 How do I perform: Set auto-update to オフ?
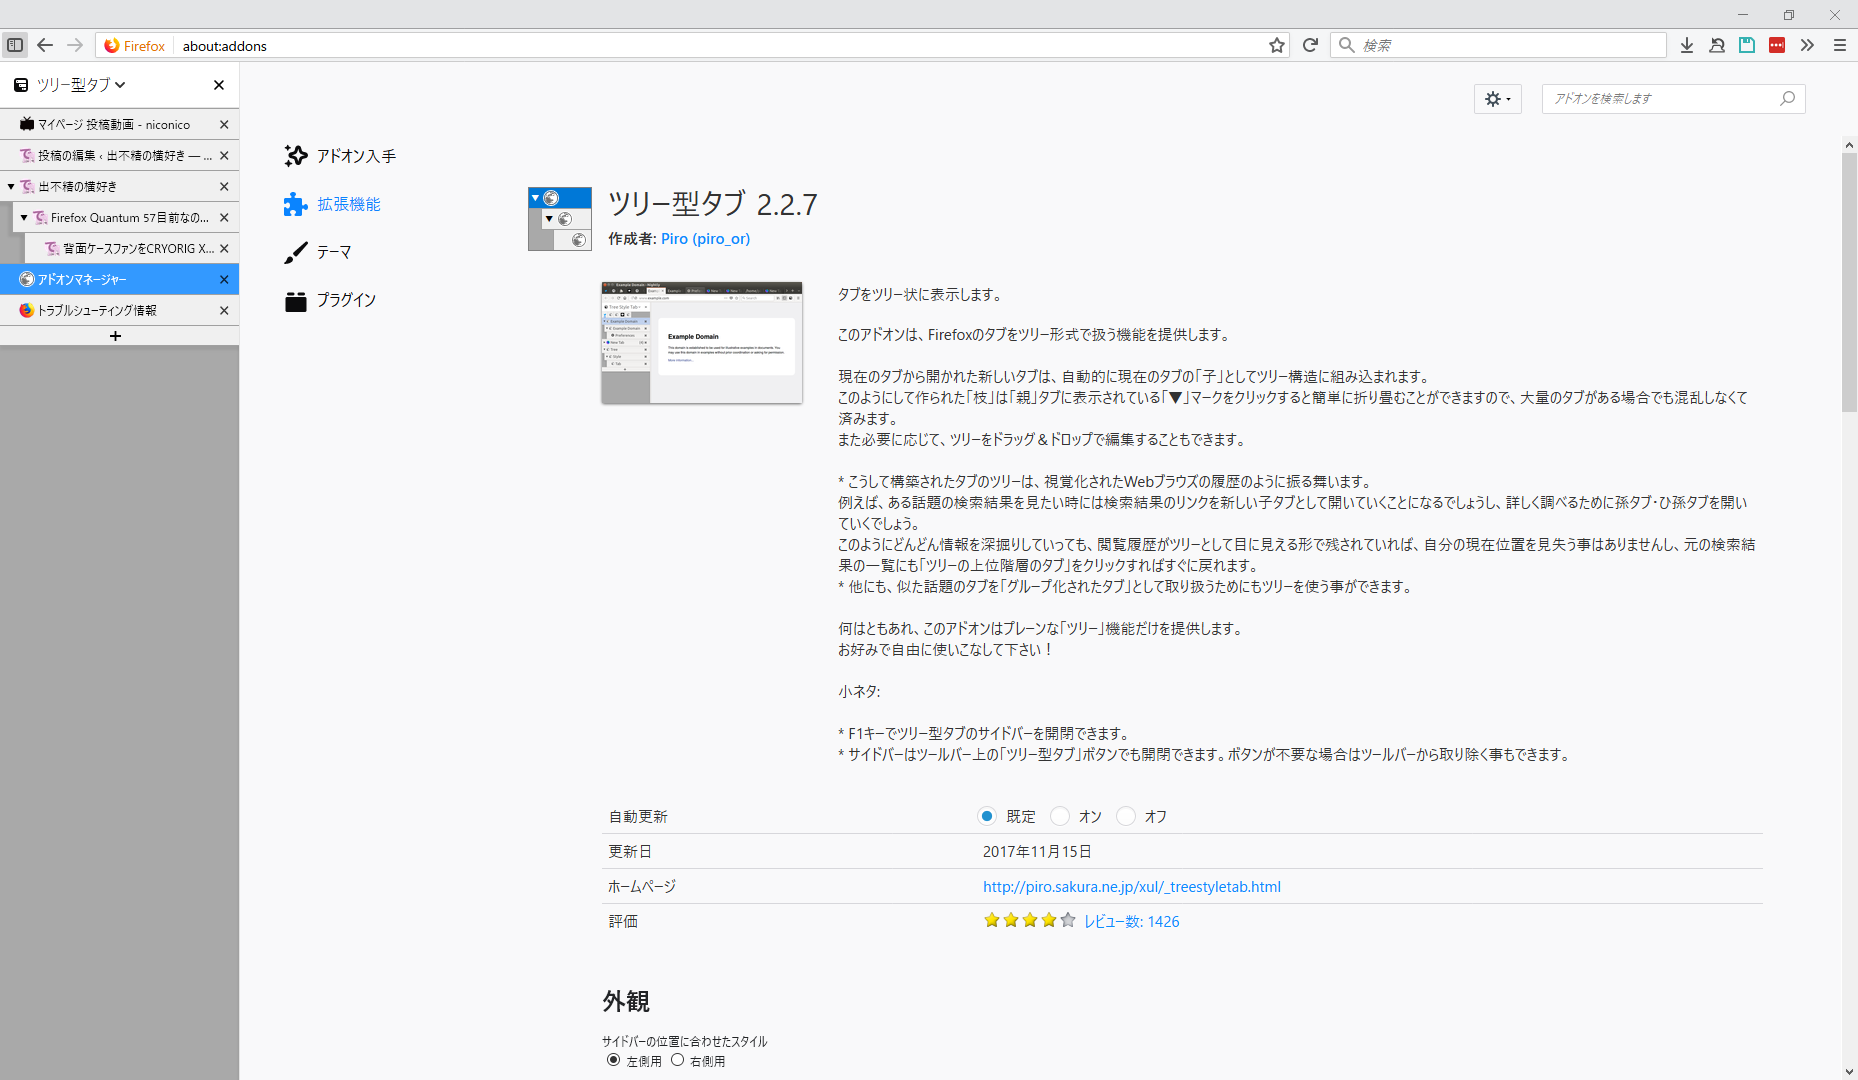[1126, 816]
